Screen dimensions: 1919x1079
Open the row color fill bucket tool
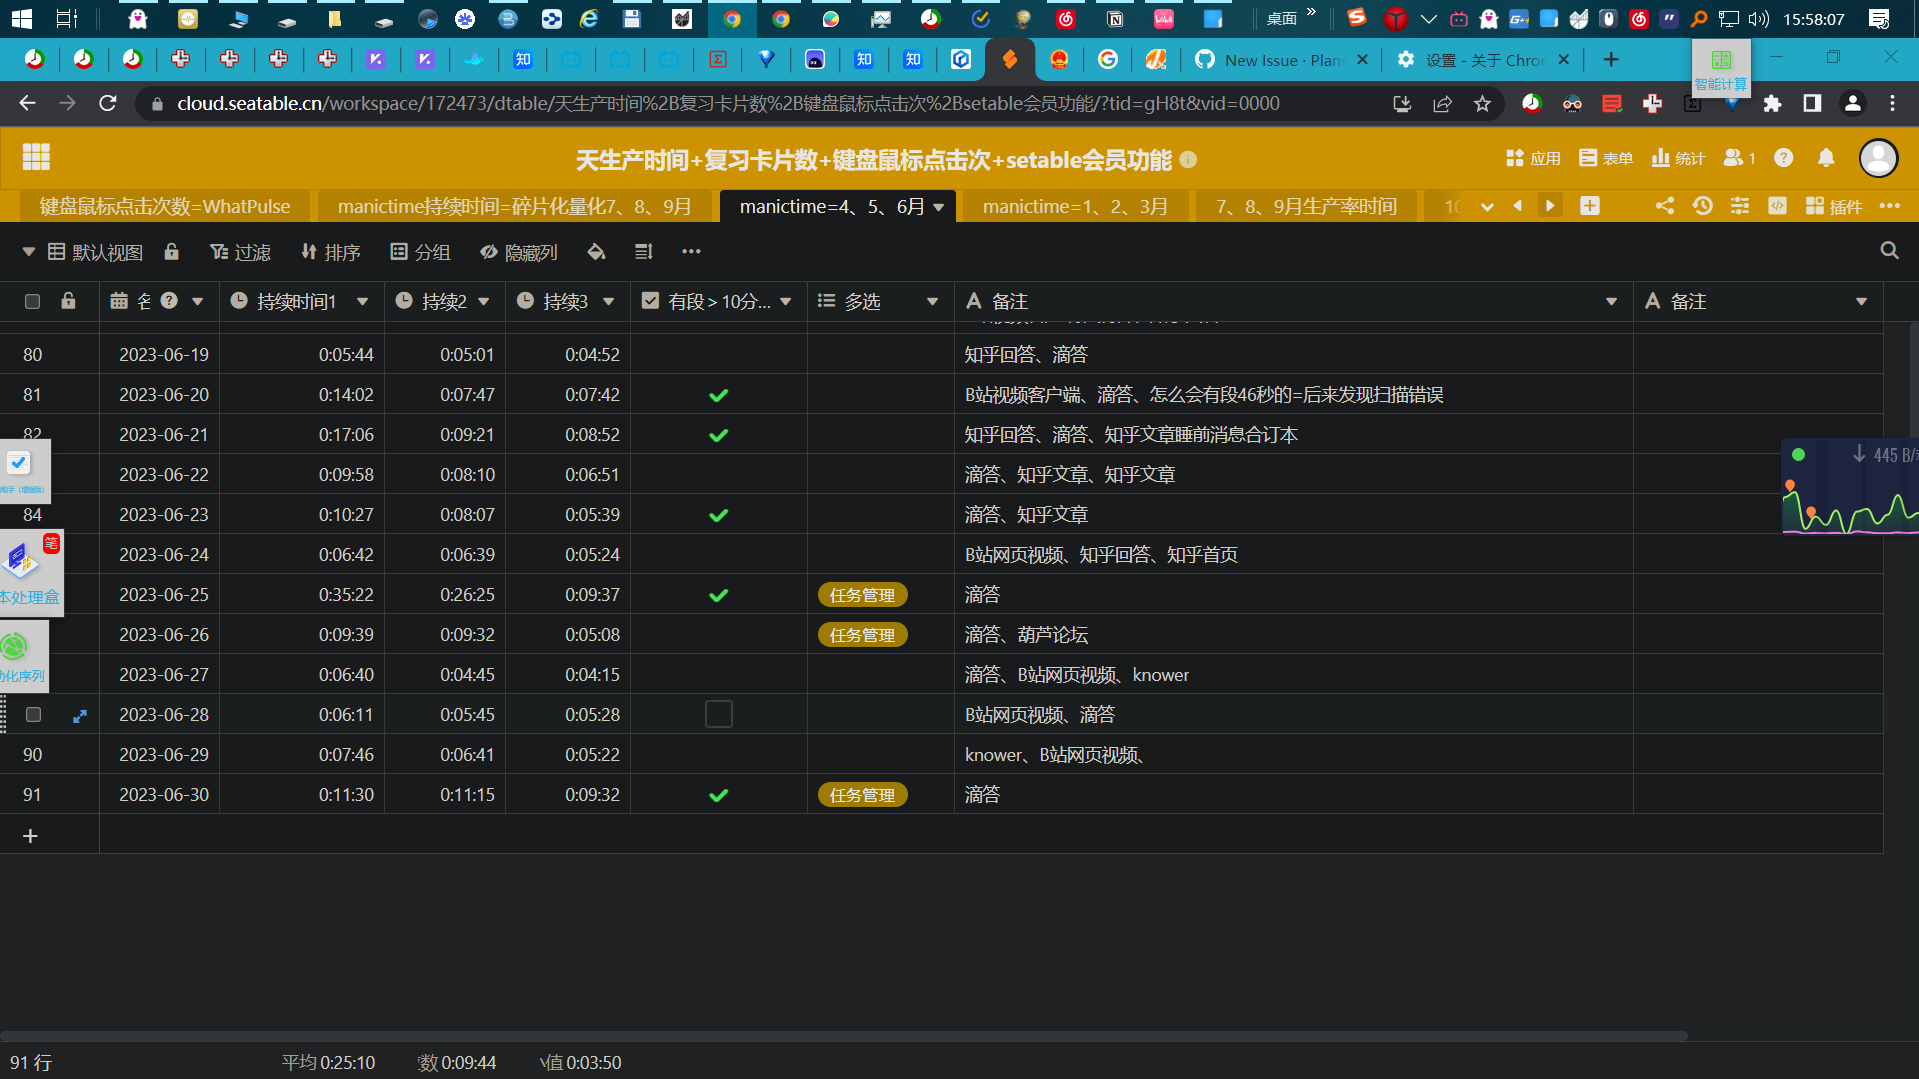click(x=596, y=252)
